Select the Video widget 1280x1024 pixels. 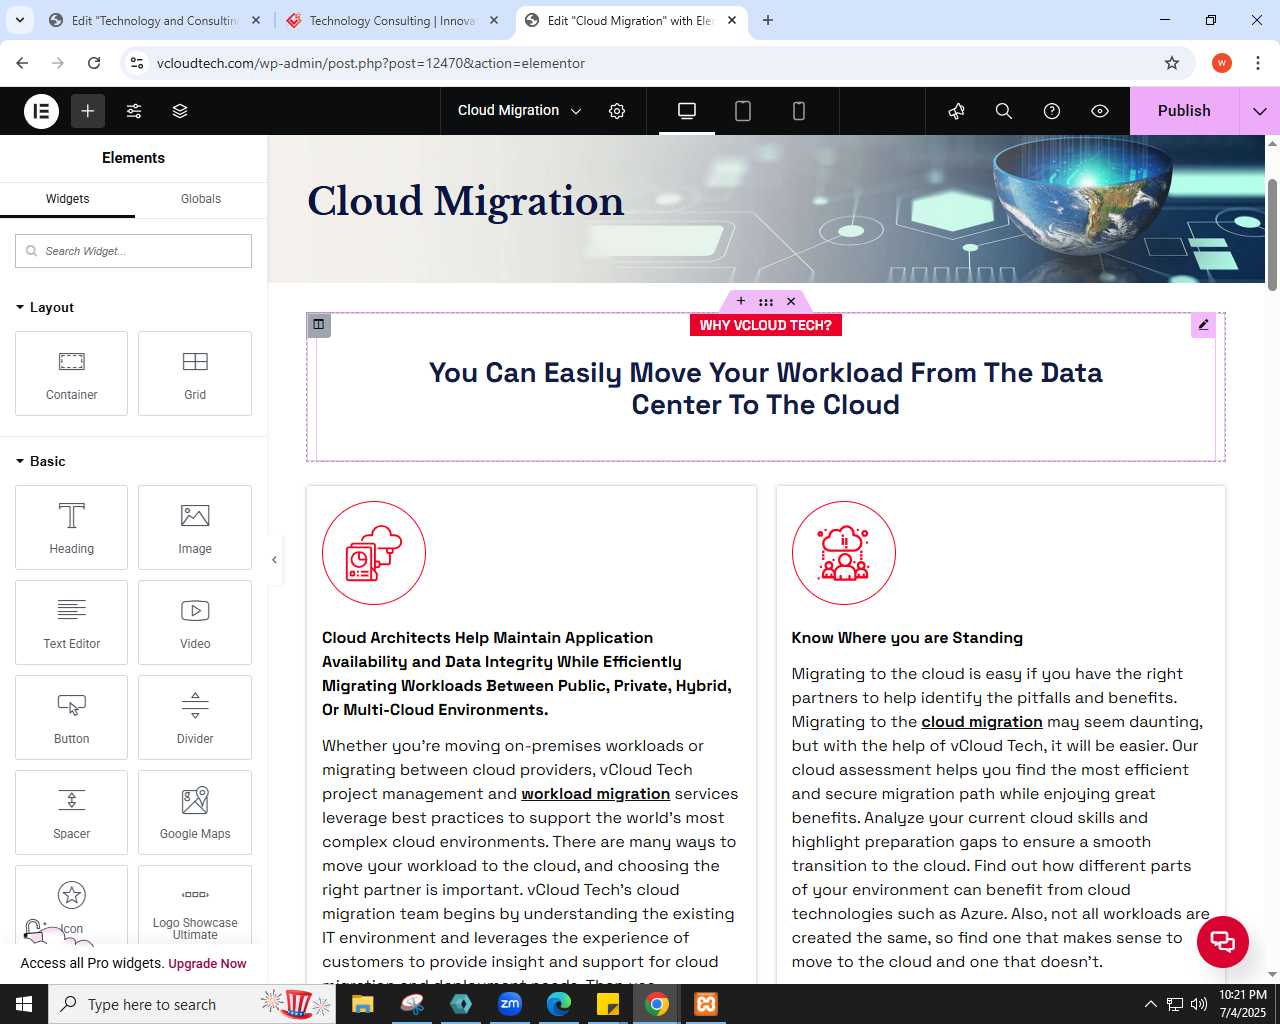click(x=195, y=622)
